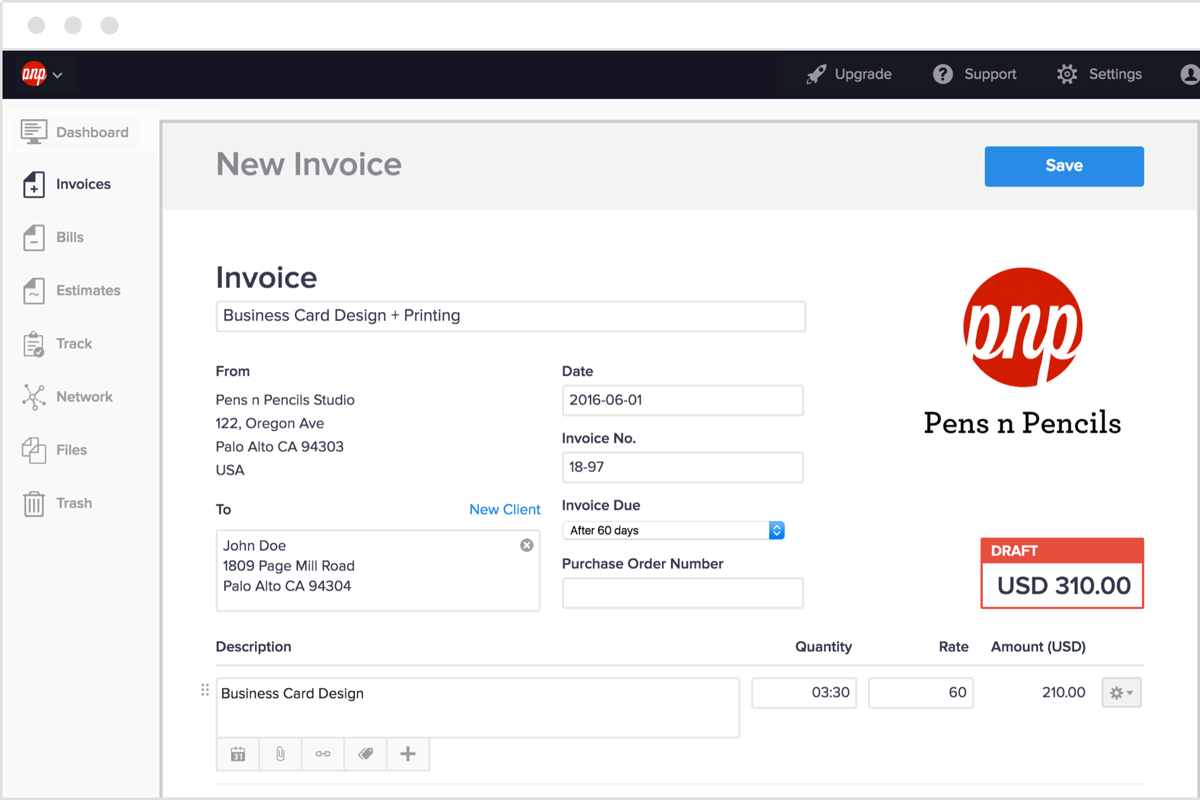The image size is (1200, 800).
Task: Click the 'New Invoice' page heading
Action: (x=309, y=164)
